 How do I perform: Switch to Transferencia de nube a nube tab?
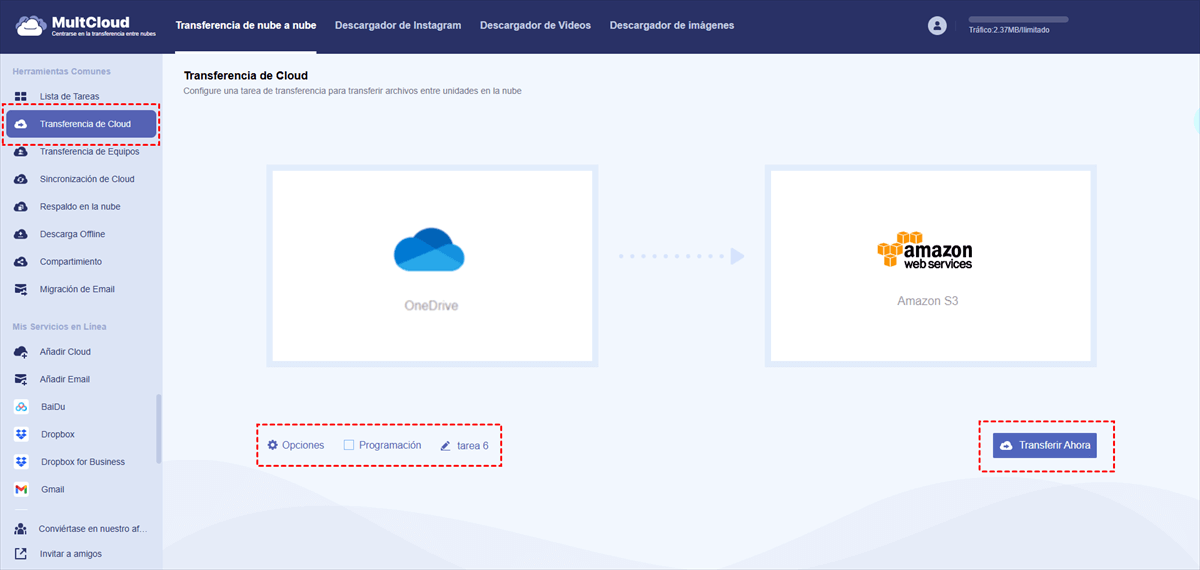point(246,25)
